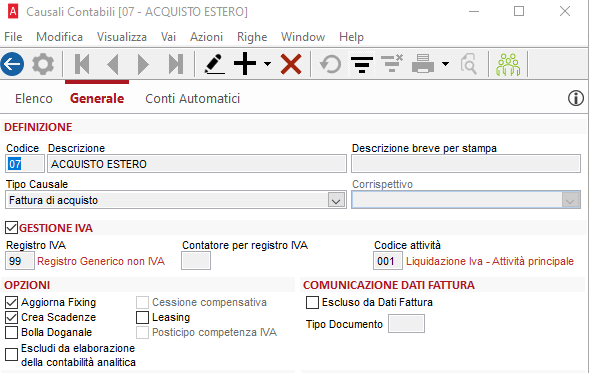The width and height of the screenshot is (589, 373).
Task: Go to the previous record
Action: [x=113, y=64]
